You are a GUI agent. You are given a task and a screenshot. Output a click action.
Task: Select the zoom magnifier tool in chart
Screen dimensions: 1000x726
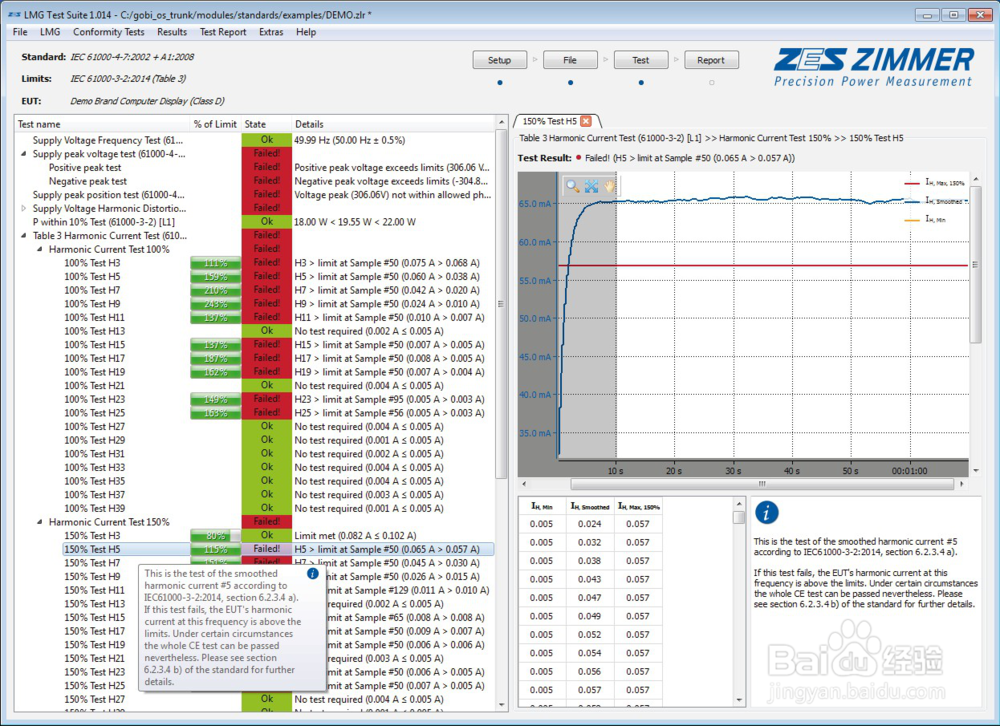pos(573,186)
